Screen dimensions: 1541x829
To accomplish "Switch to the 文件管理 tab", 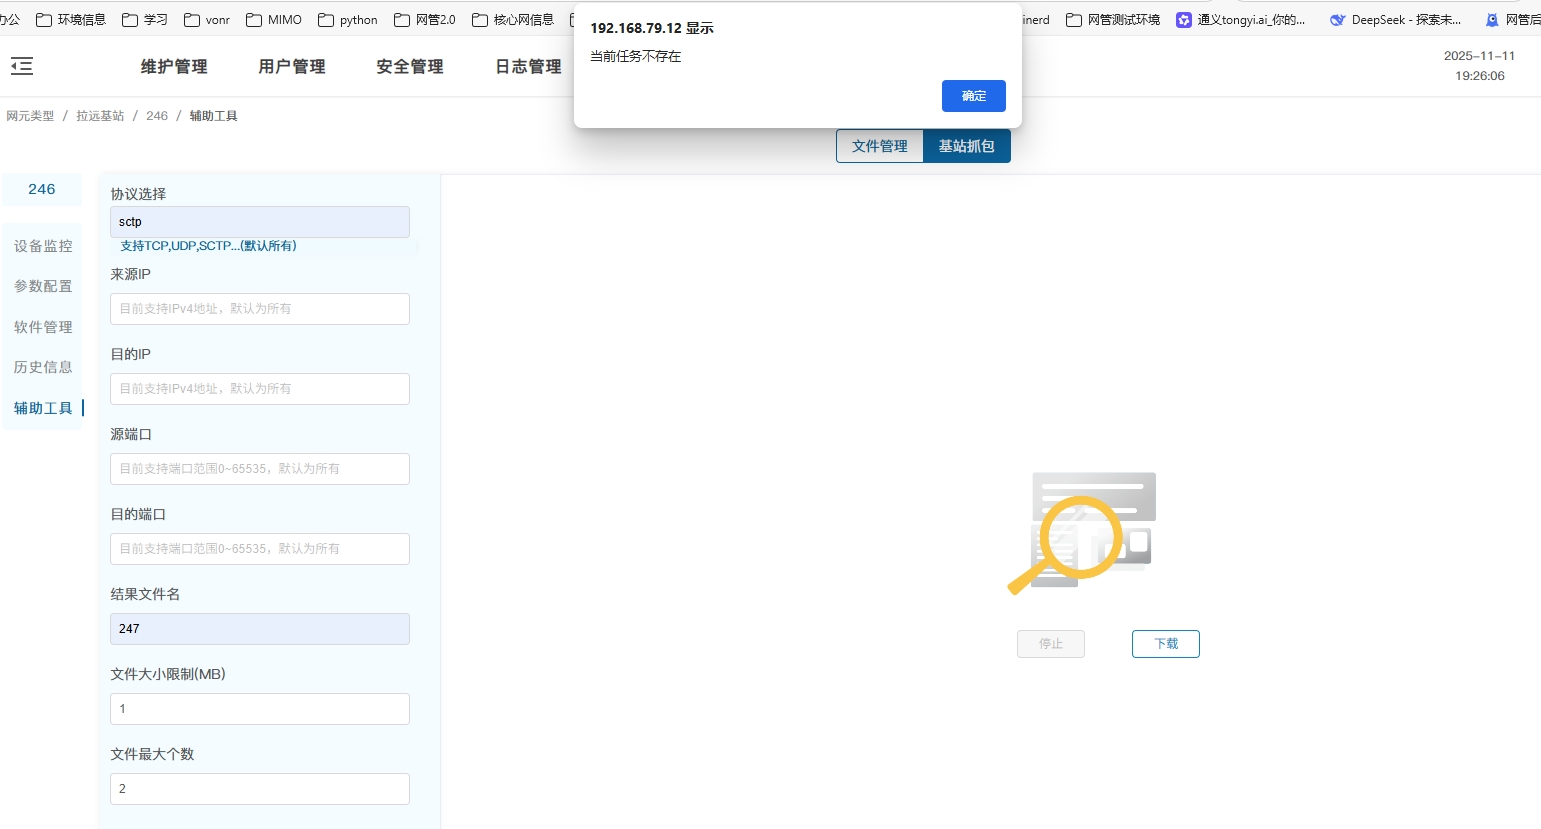I will [x=879, y=146].
